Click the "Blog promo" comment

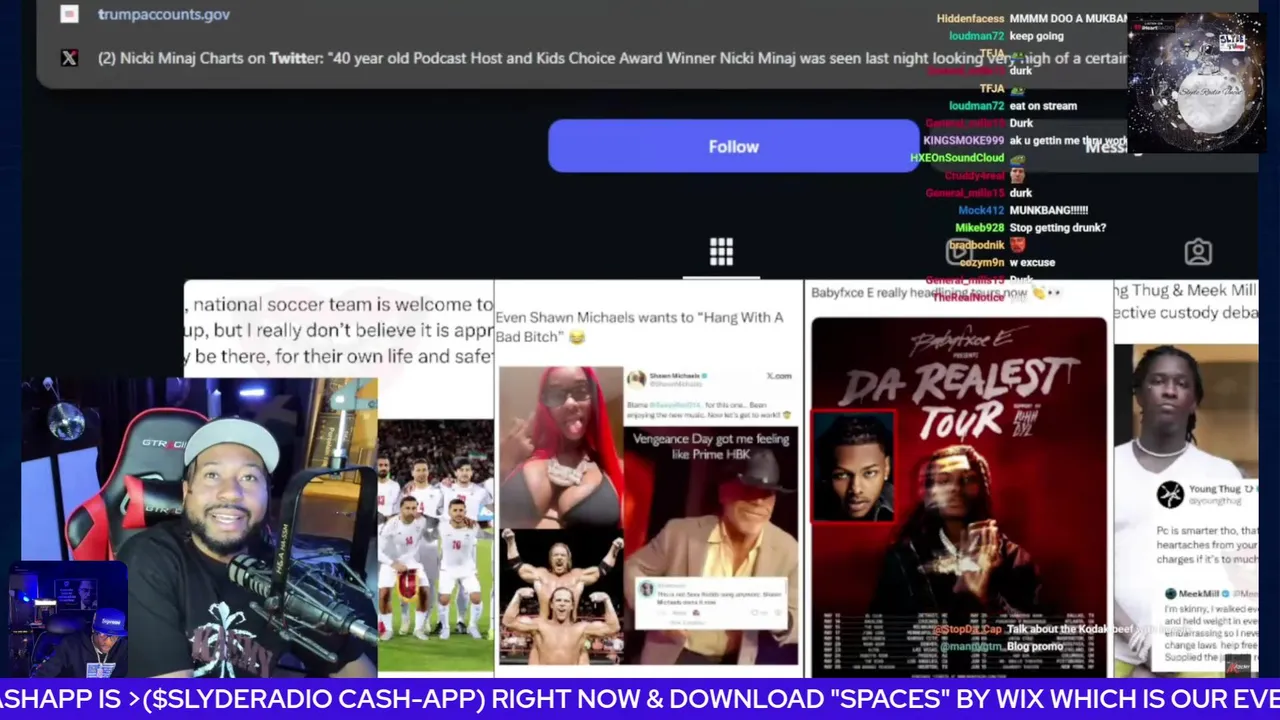[x=1035, y=646]
